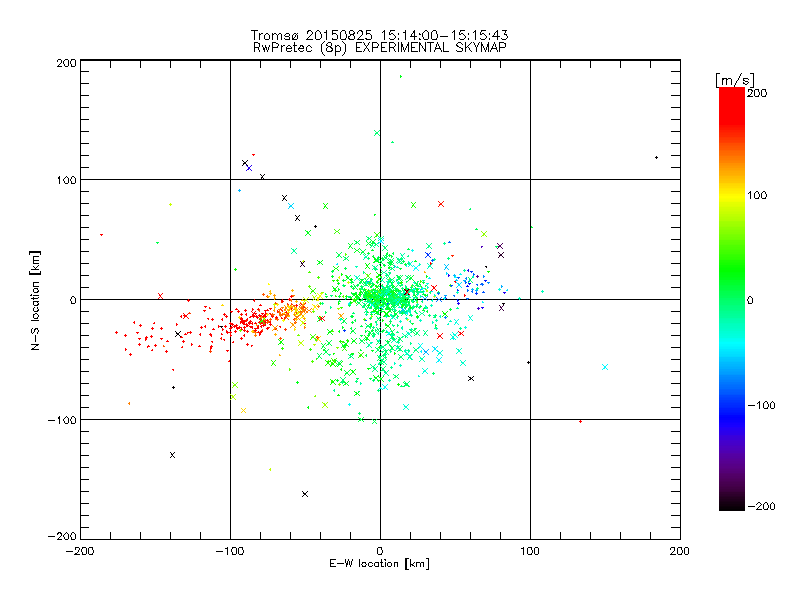Click the plot title line starting with 'Tromsø 20150825'
This screenshot has width=800, height=600.
tap(379, 35)
